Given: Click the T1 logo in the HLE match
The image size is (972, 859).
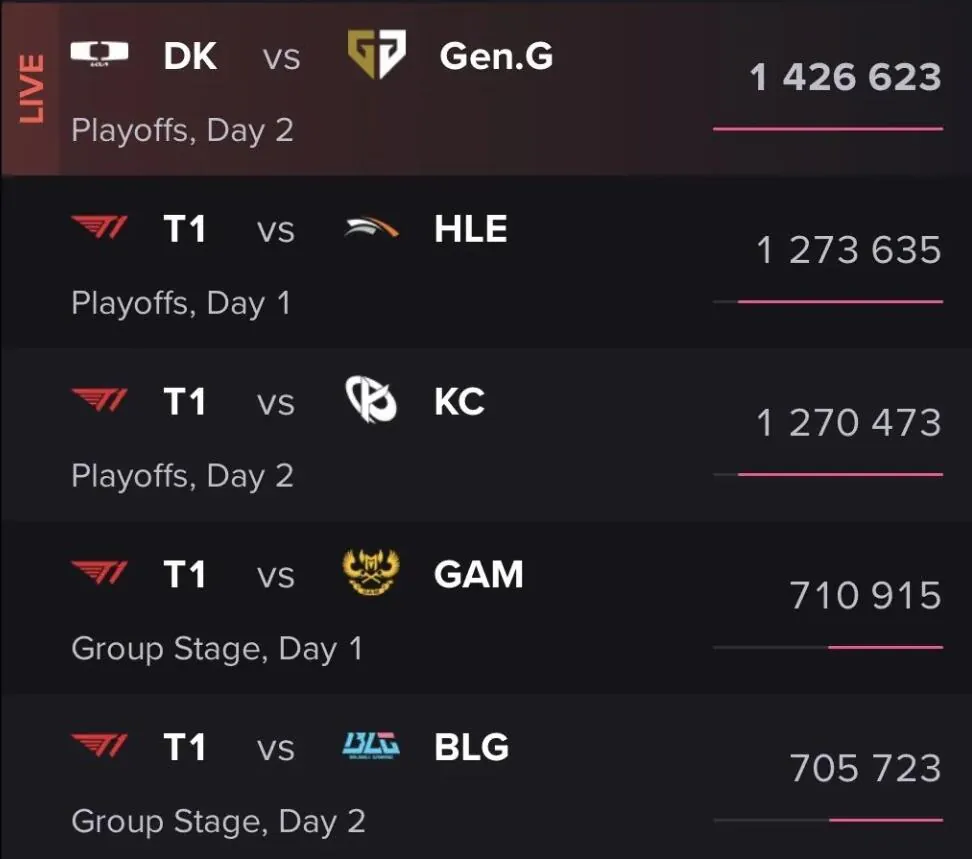Looking at the screenshot, I should [99, 227].
